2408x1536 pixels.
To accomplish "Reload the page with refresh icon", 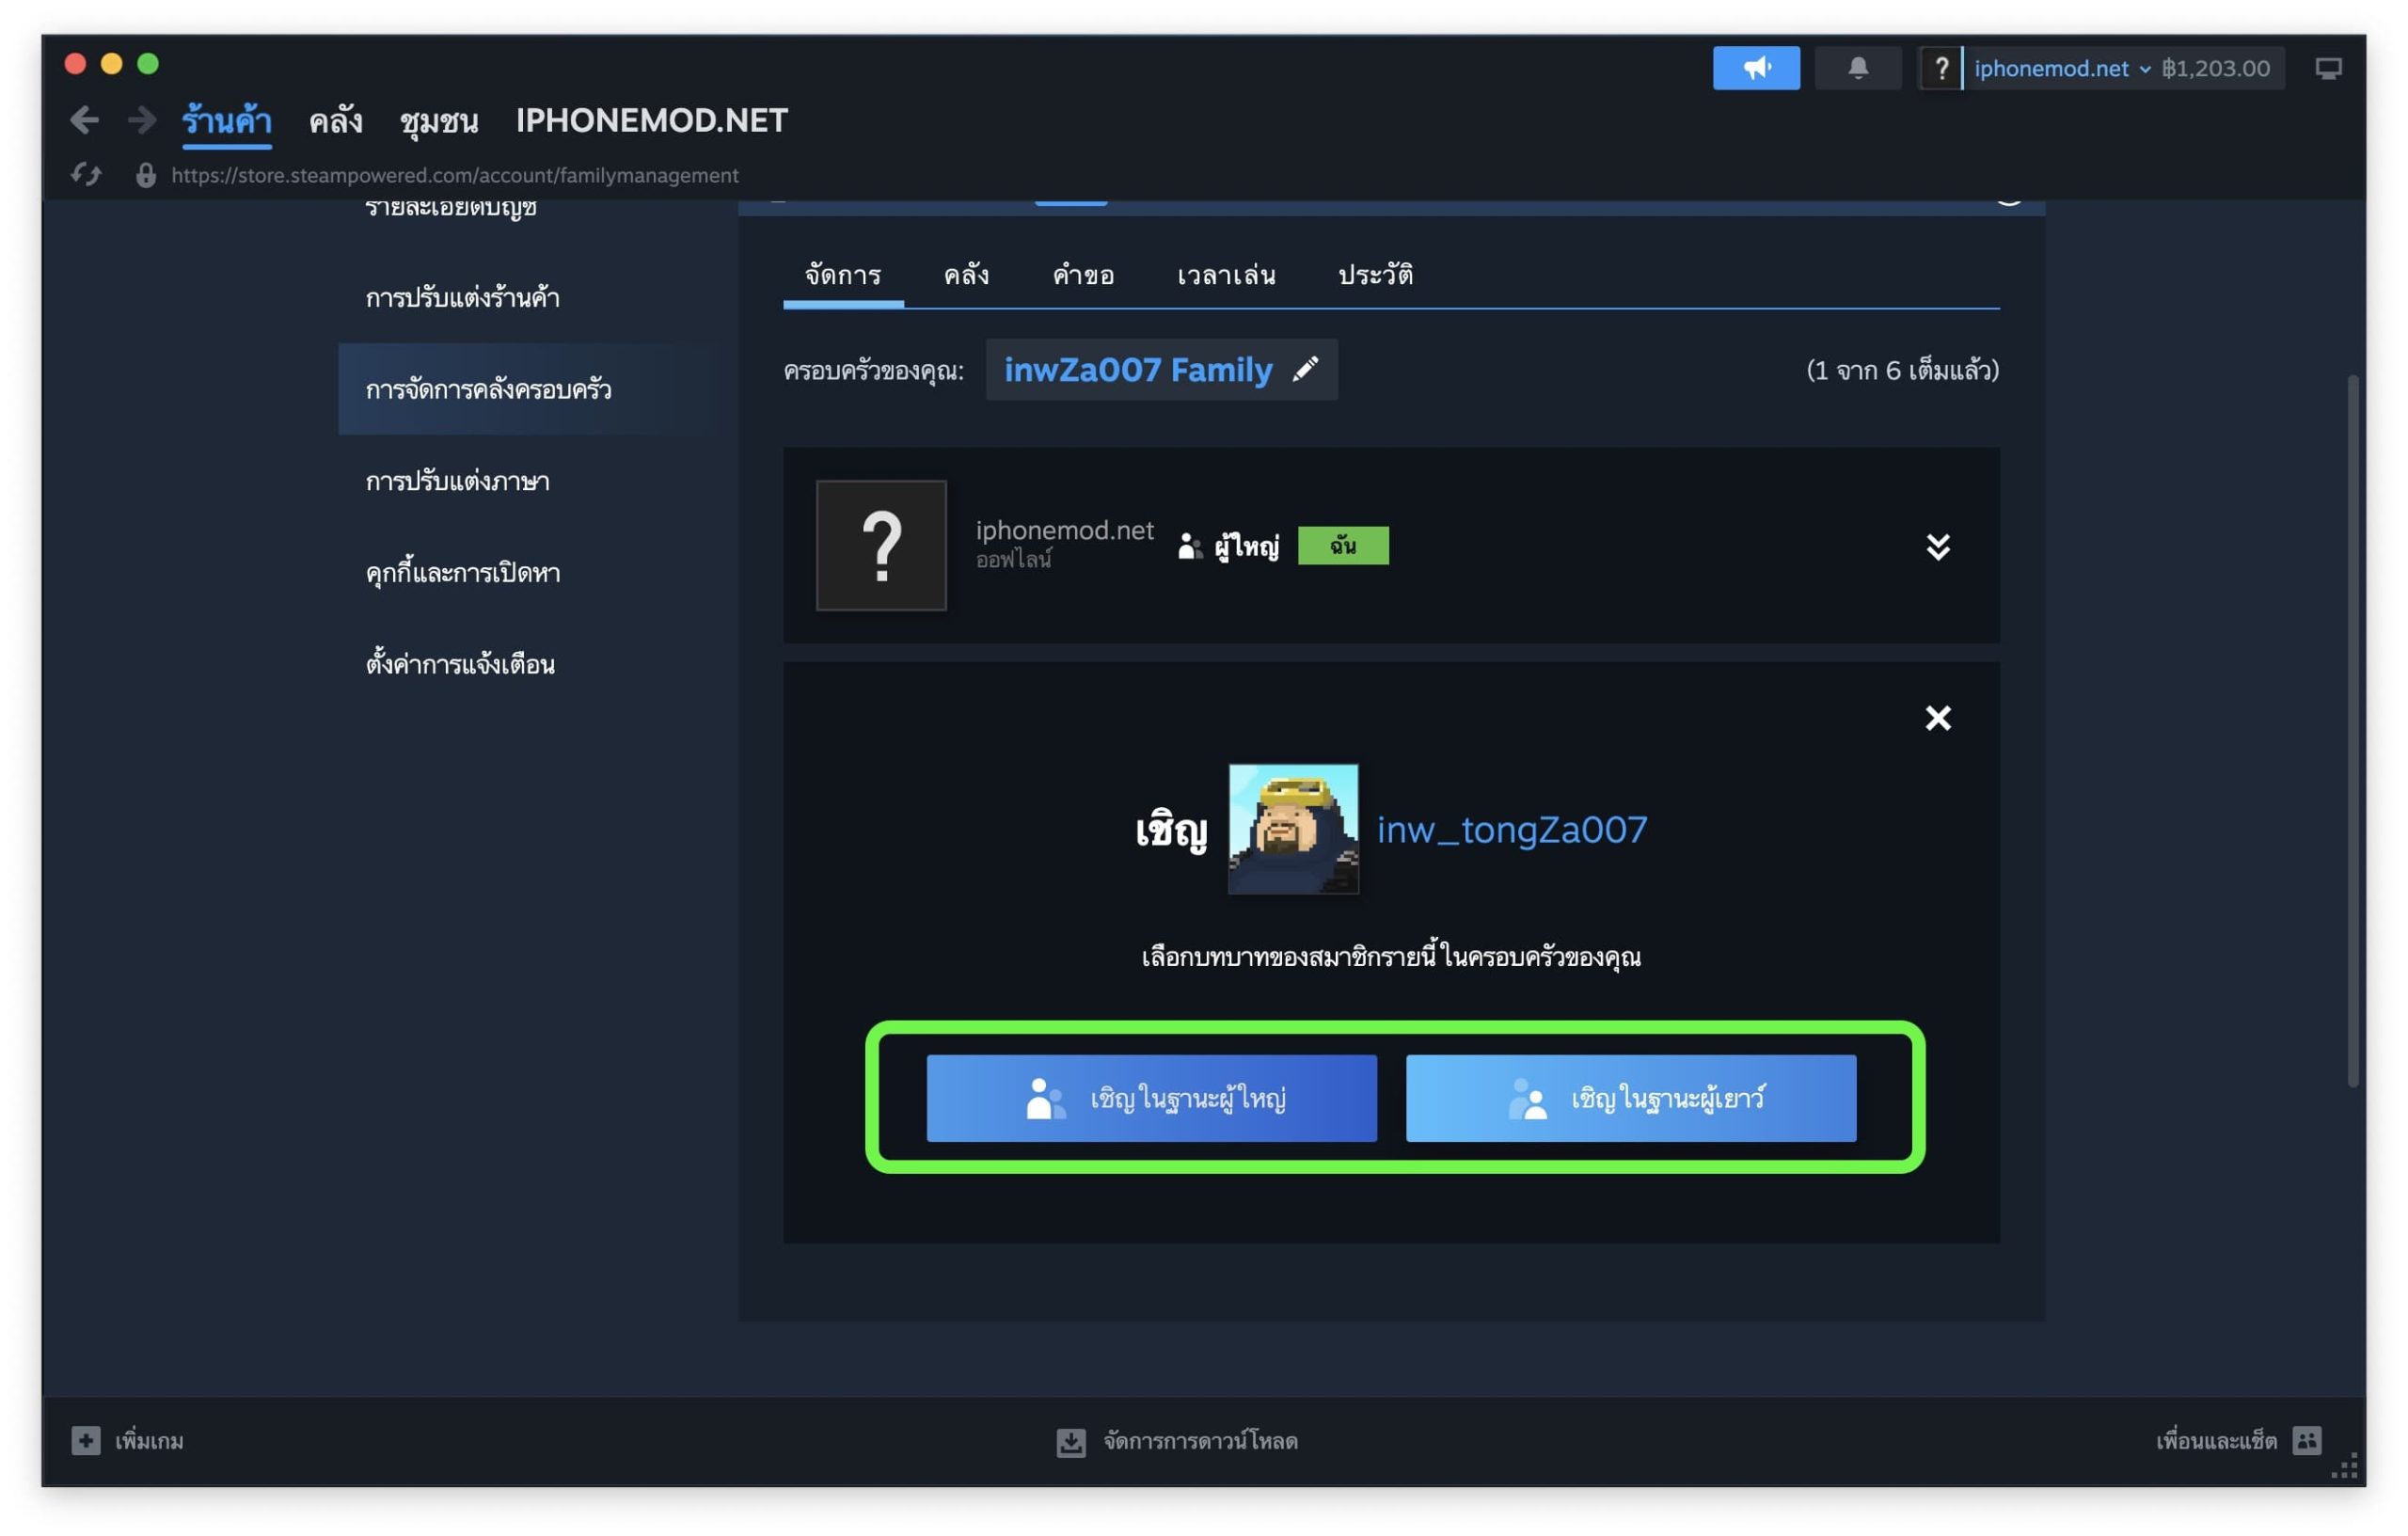I will [x=86, y=175].
